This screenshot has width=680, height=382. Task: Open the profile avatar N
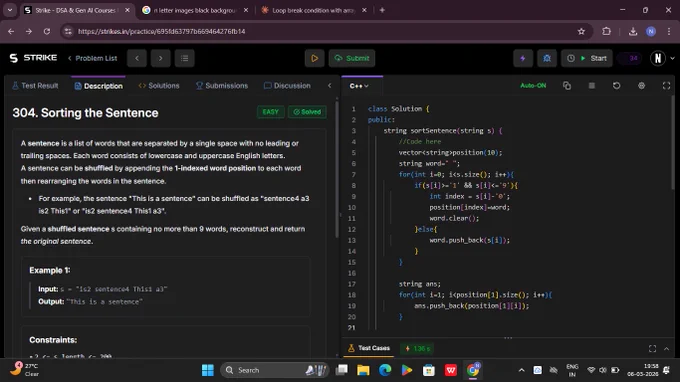(657, 58)
